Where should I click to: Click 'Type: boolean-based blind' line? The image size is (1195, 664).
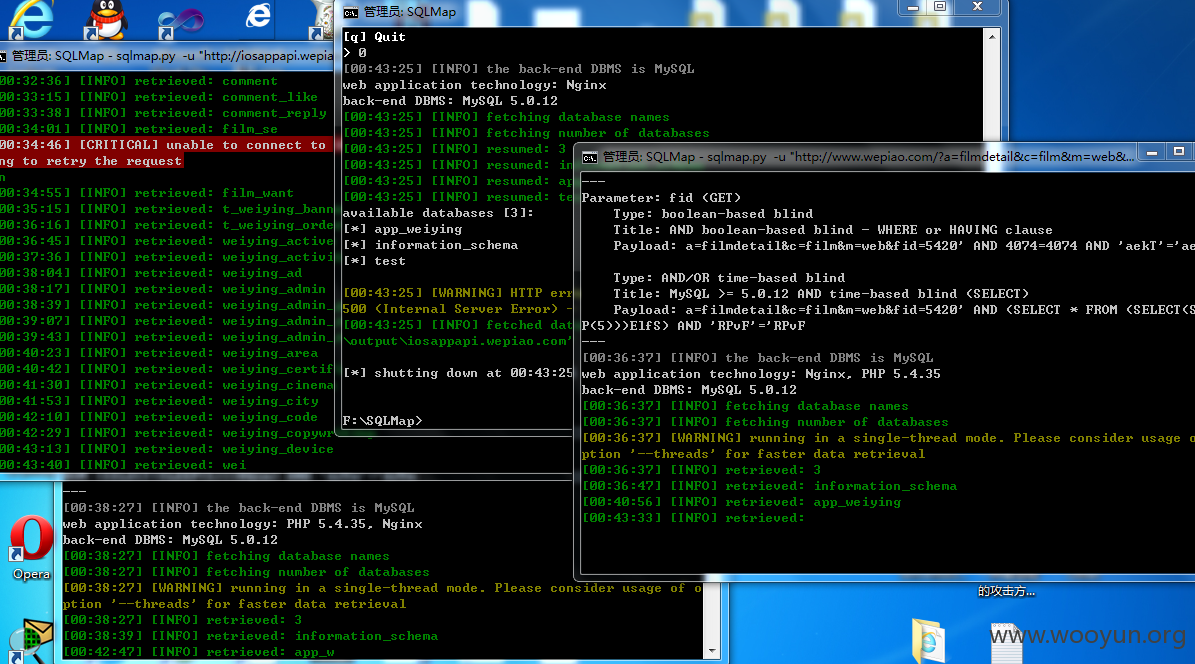713,213
